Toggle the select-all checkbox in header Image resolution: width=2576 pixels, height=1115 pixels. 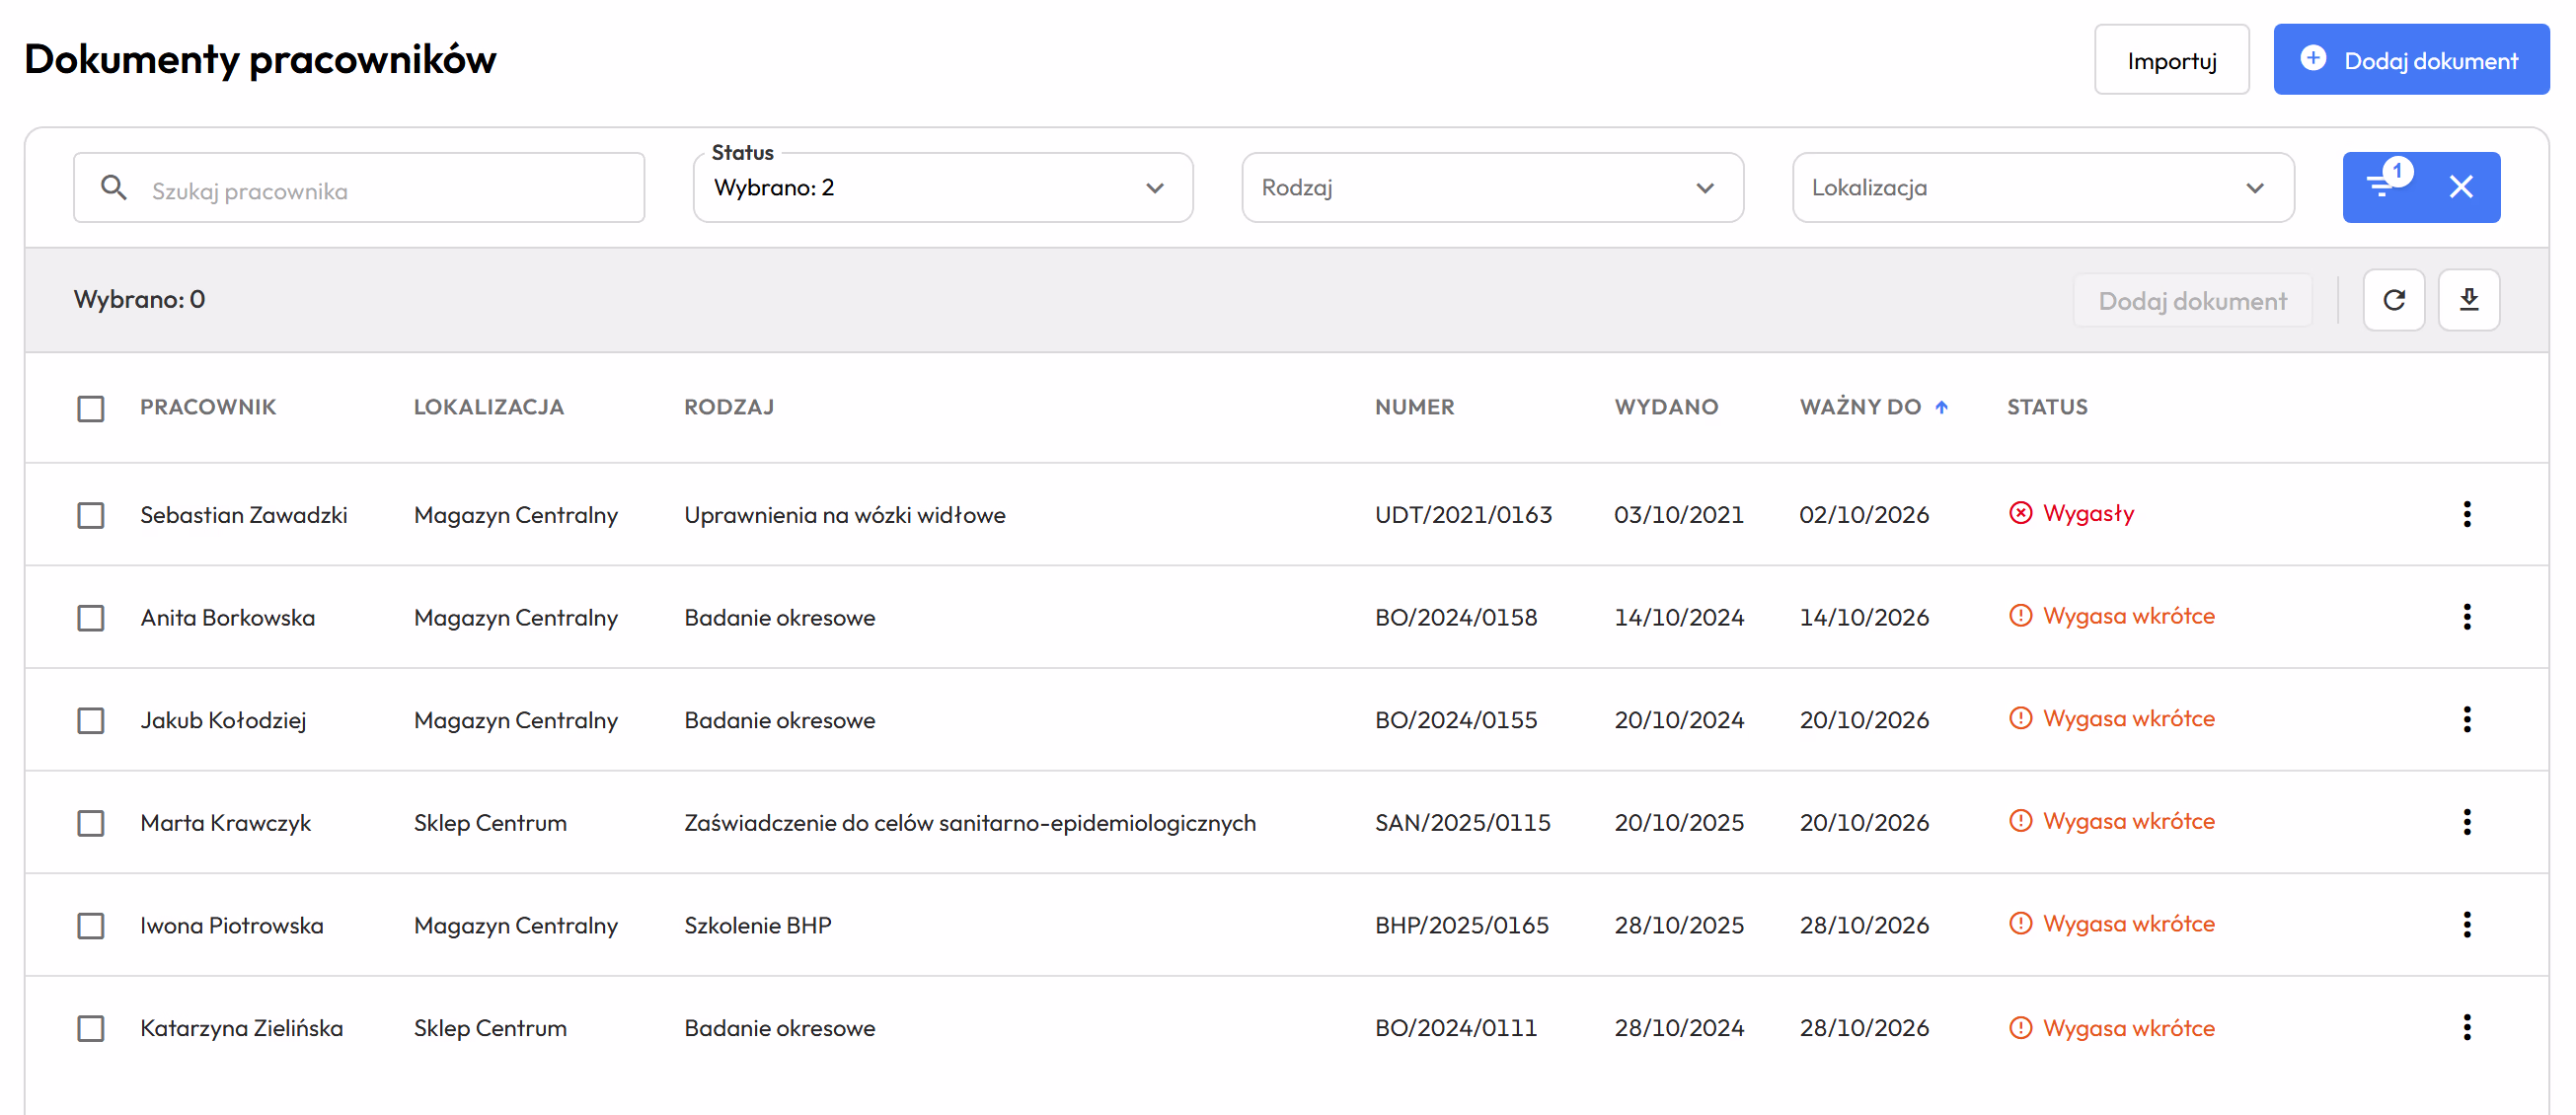tap(91, 408)
